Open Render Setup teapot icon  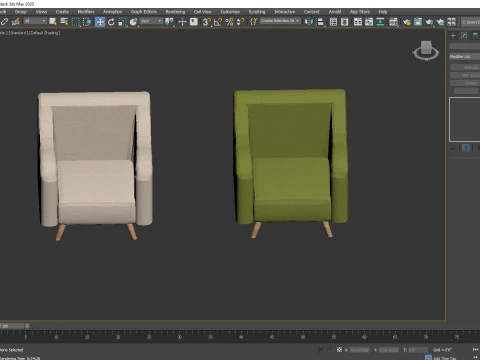tap(406, 22)
